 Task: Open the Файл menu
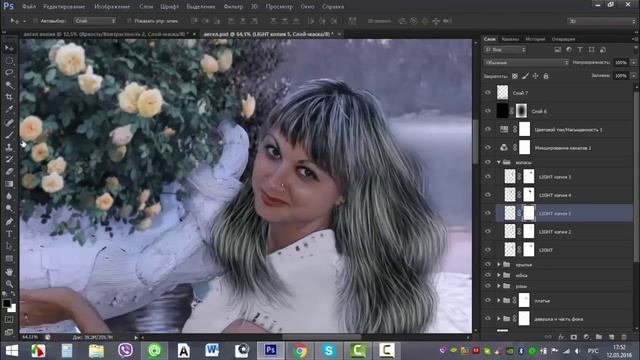[29, 7]
